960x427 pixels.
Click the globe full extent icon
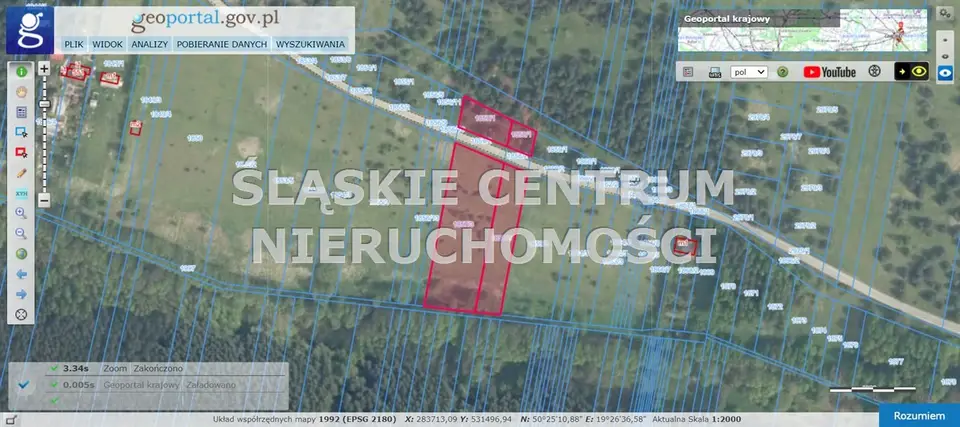21,254
